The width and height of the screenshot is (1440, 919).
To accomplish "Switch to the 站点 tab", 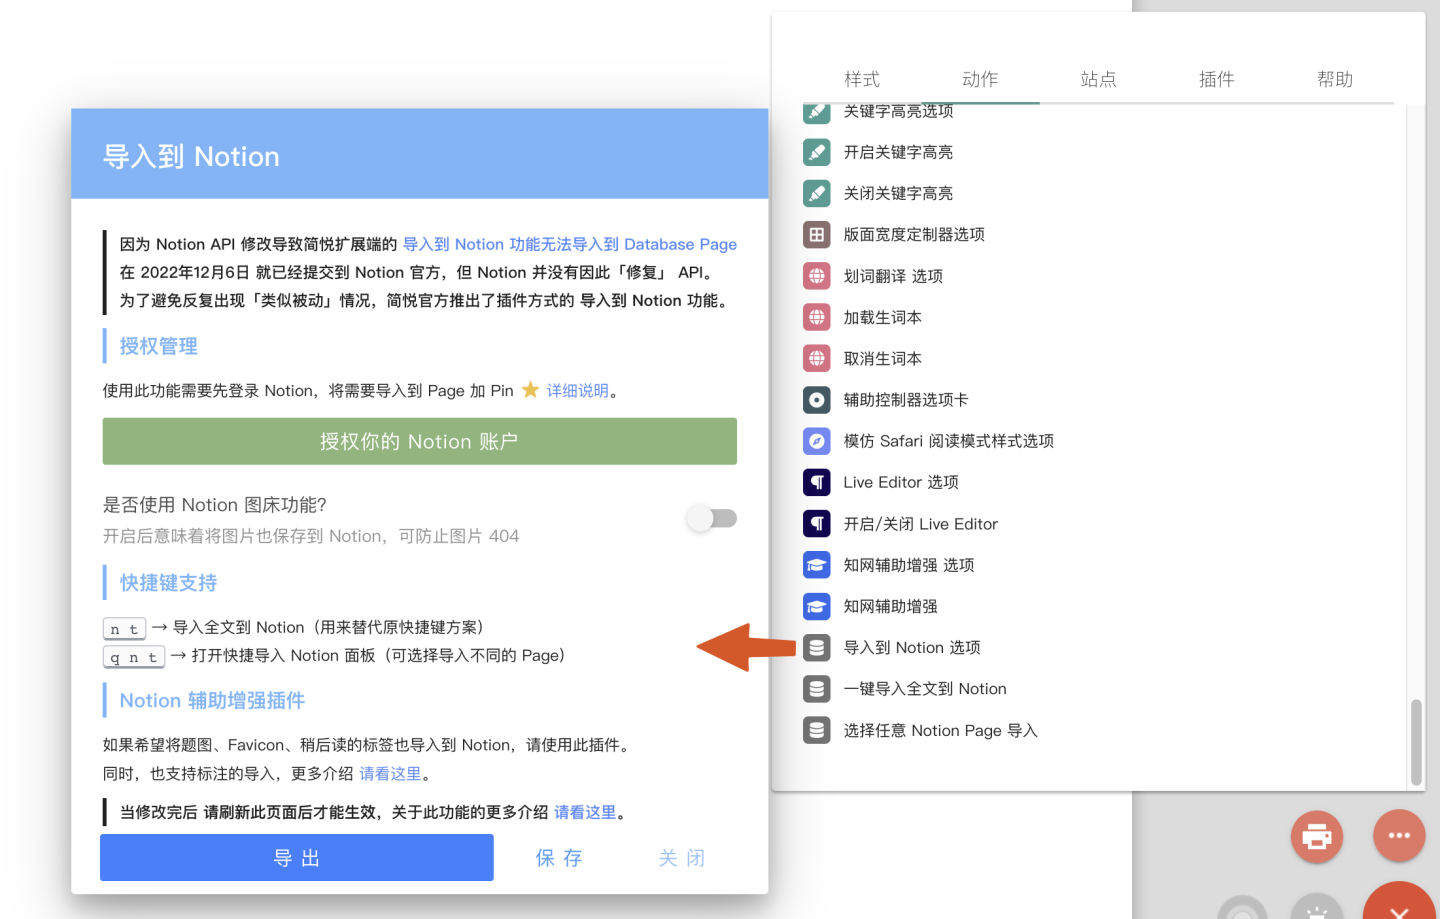I will pos(1098,79).
